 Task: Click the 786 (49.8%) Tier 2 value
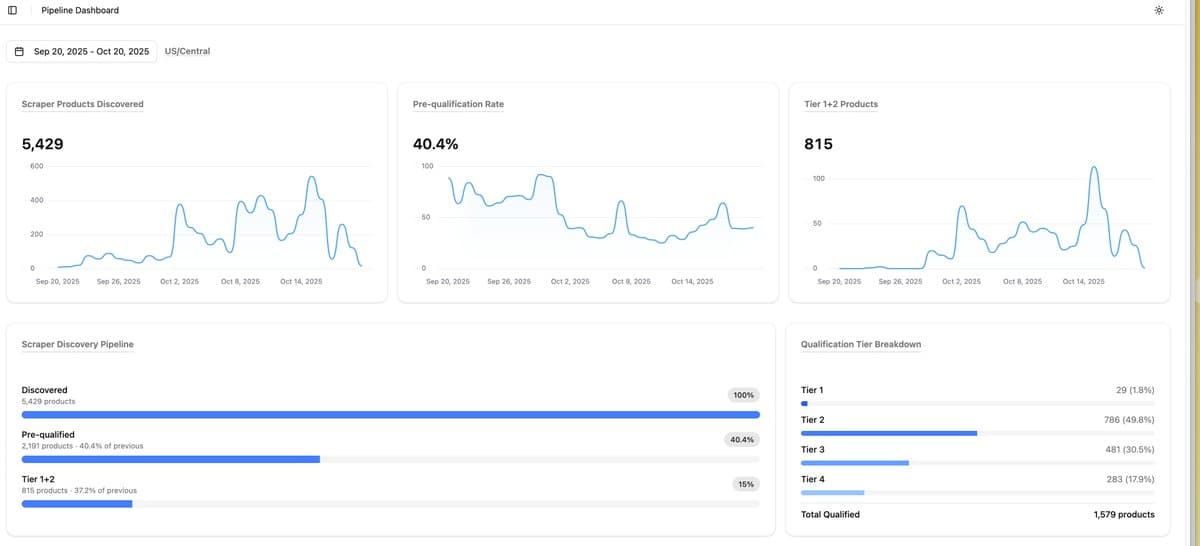1129,420
